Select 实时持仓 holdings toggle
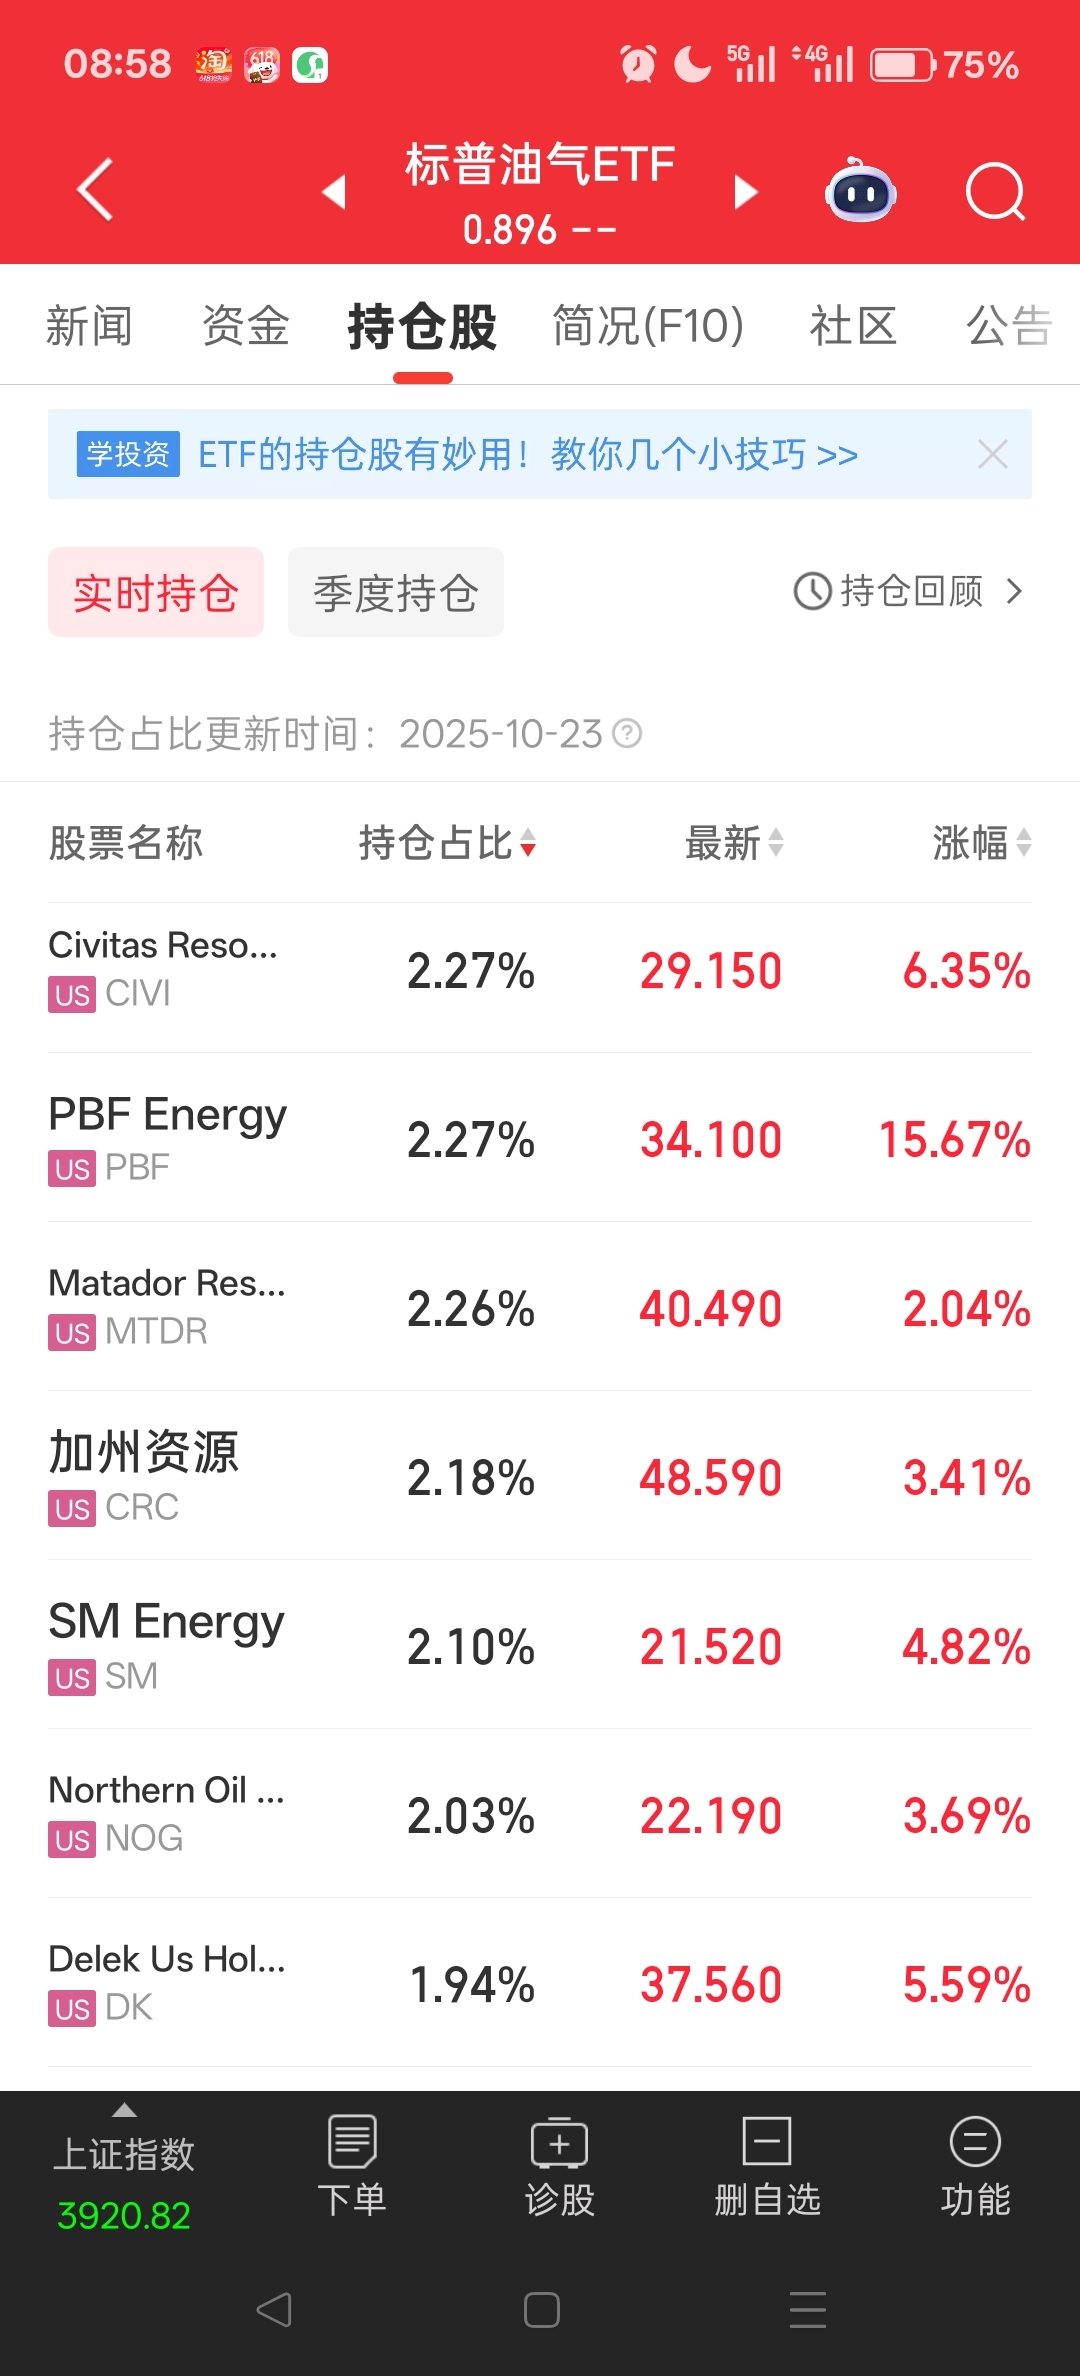The image size is (1080, 2376). pos(156,592)
